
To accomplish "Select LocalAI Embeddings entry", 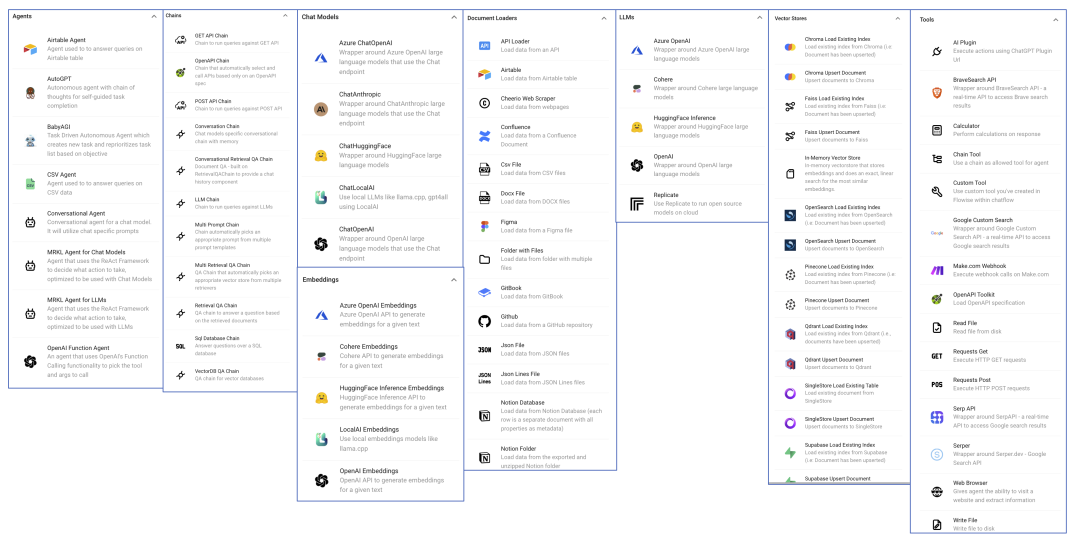I will tap(380, 439).
